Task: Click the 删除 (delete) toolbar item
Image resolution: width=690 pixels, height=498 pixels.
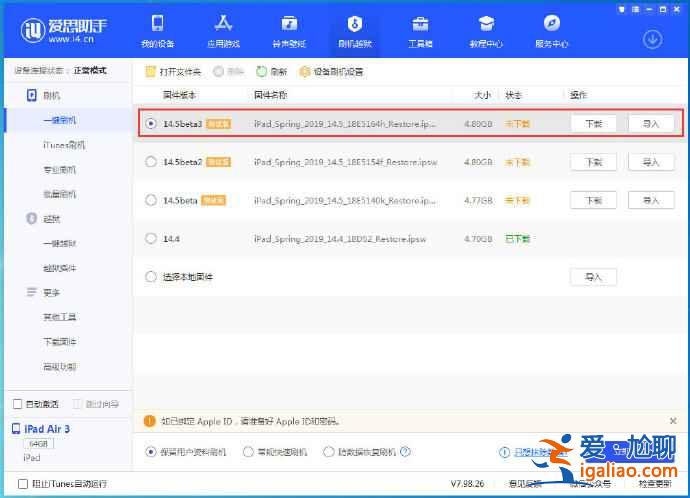Action: (228, 72)
